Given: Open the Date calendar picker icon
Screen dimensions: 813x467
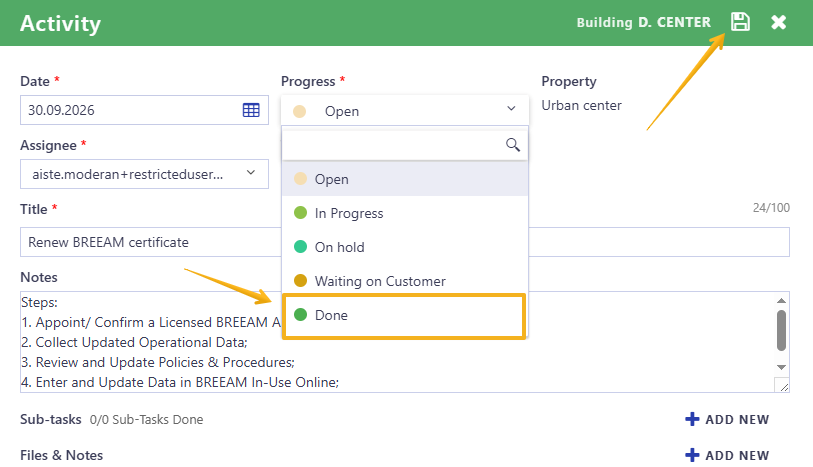Looking at the screenshot, I should coord(251,110).
